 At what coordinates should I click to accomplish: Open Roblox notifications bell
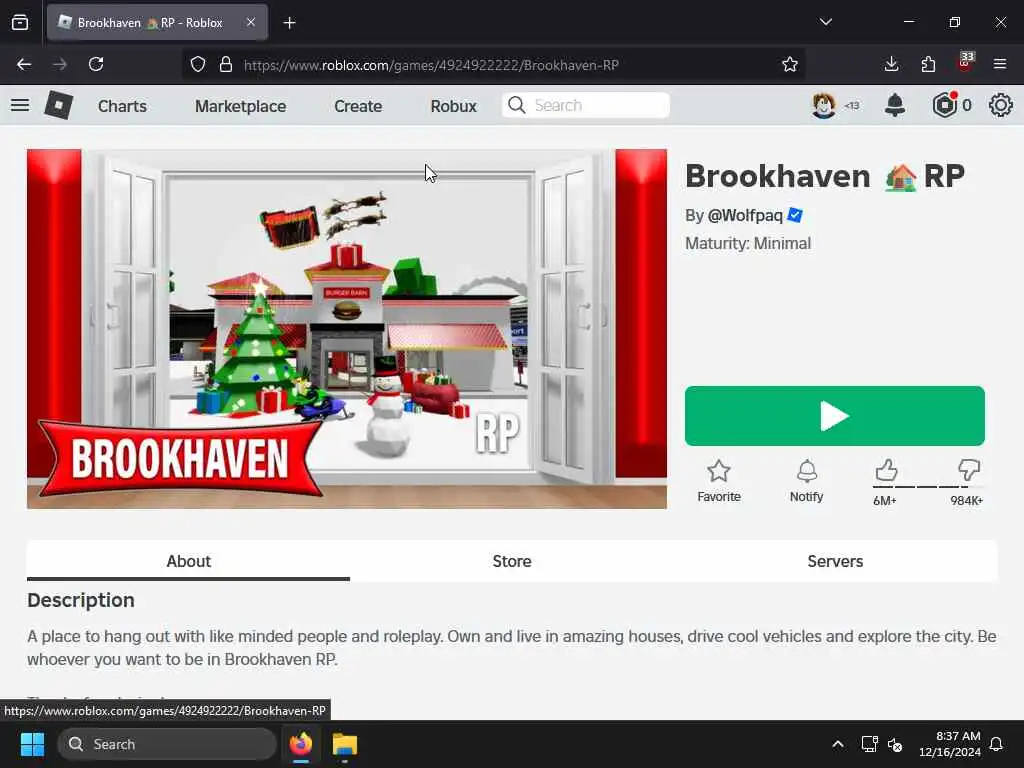point(895,105)
